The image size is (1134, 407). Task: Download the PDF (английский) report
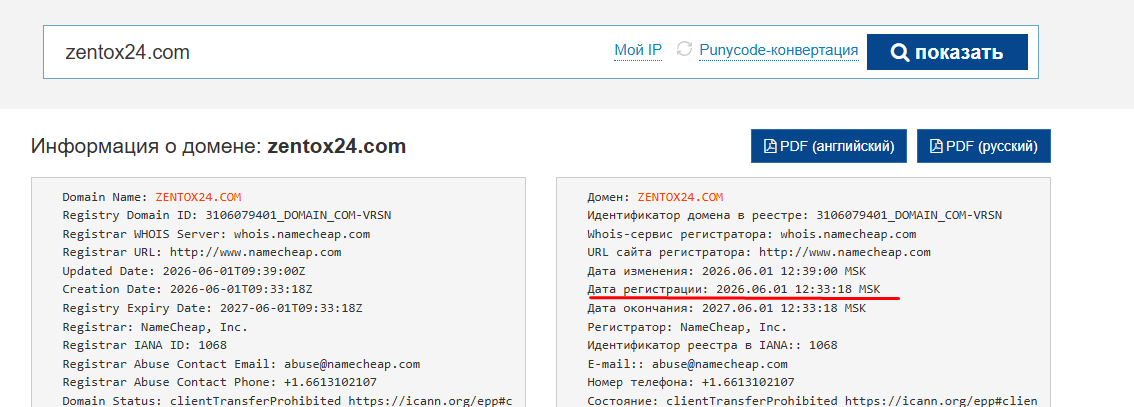[829, 147]
